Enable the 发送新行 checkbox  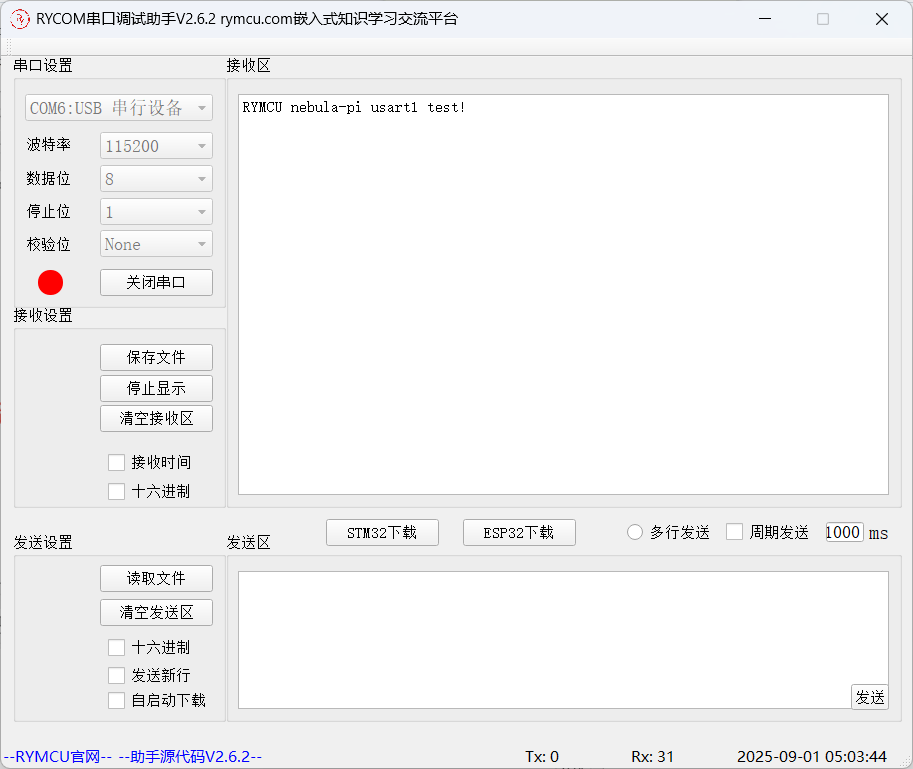(x=117, y=675)
